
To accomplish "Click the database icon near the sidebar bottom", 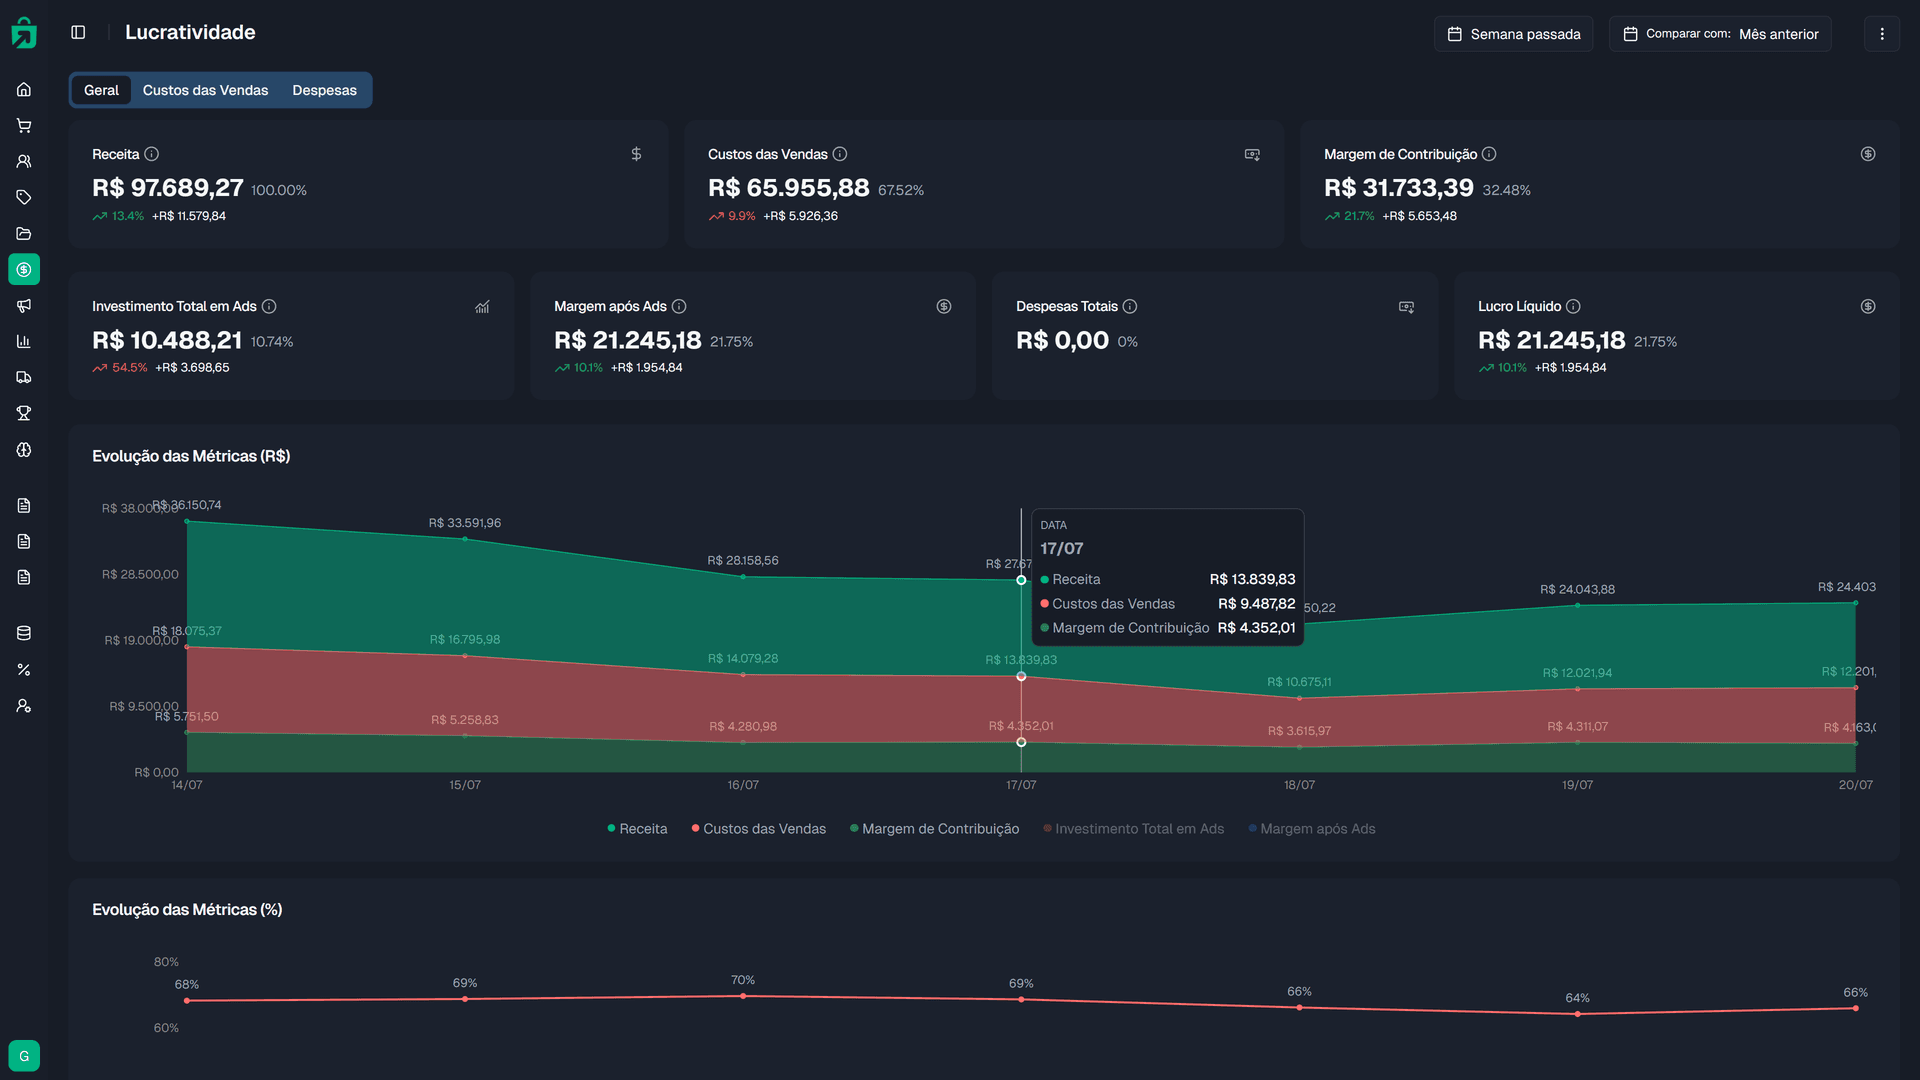I will tap(24, 632).
